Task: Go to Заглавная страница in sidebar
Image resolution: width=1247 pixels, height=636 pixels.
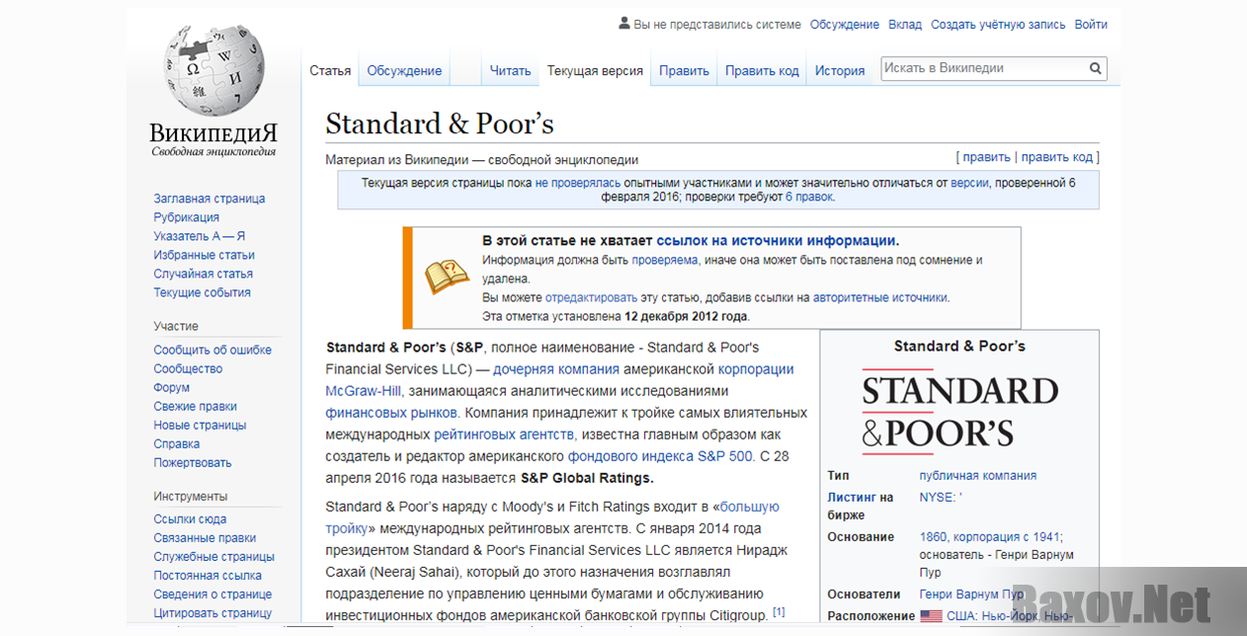Action: (209, 199)
